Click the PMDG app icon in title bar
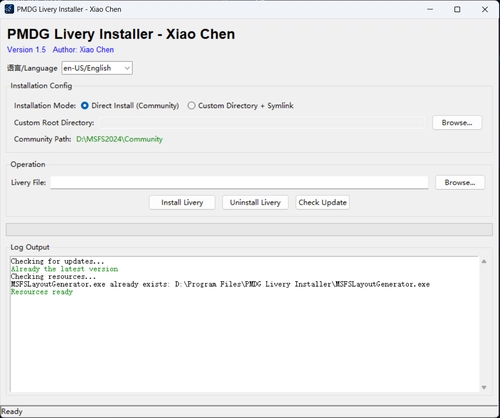The image size is (500, 418). (x=9, y=9)
